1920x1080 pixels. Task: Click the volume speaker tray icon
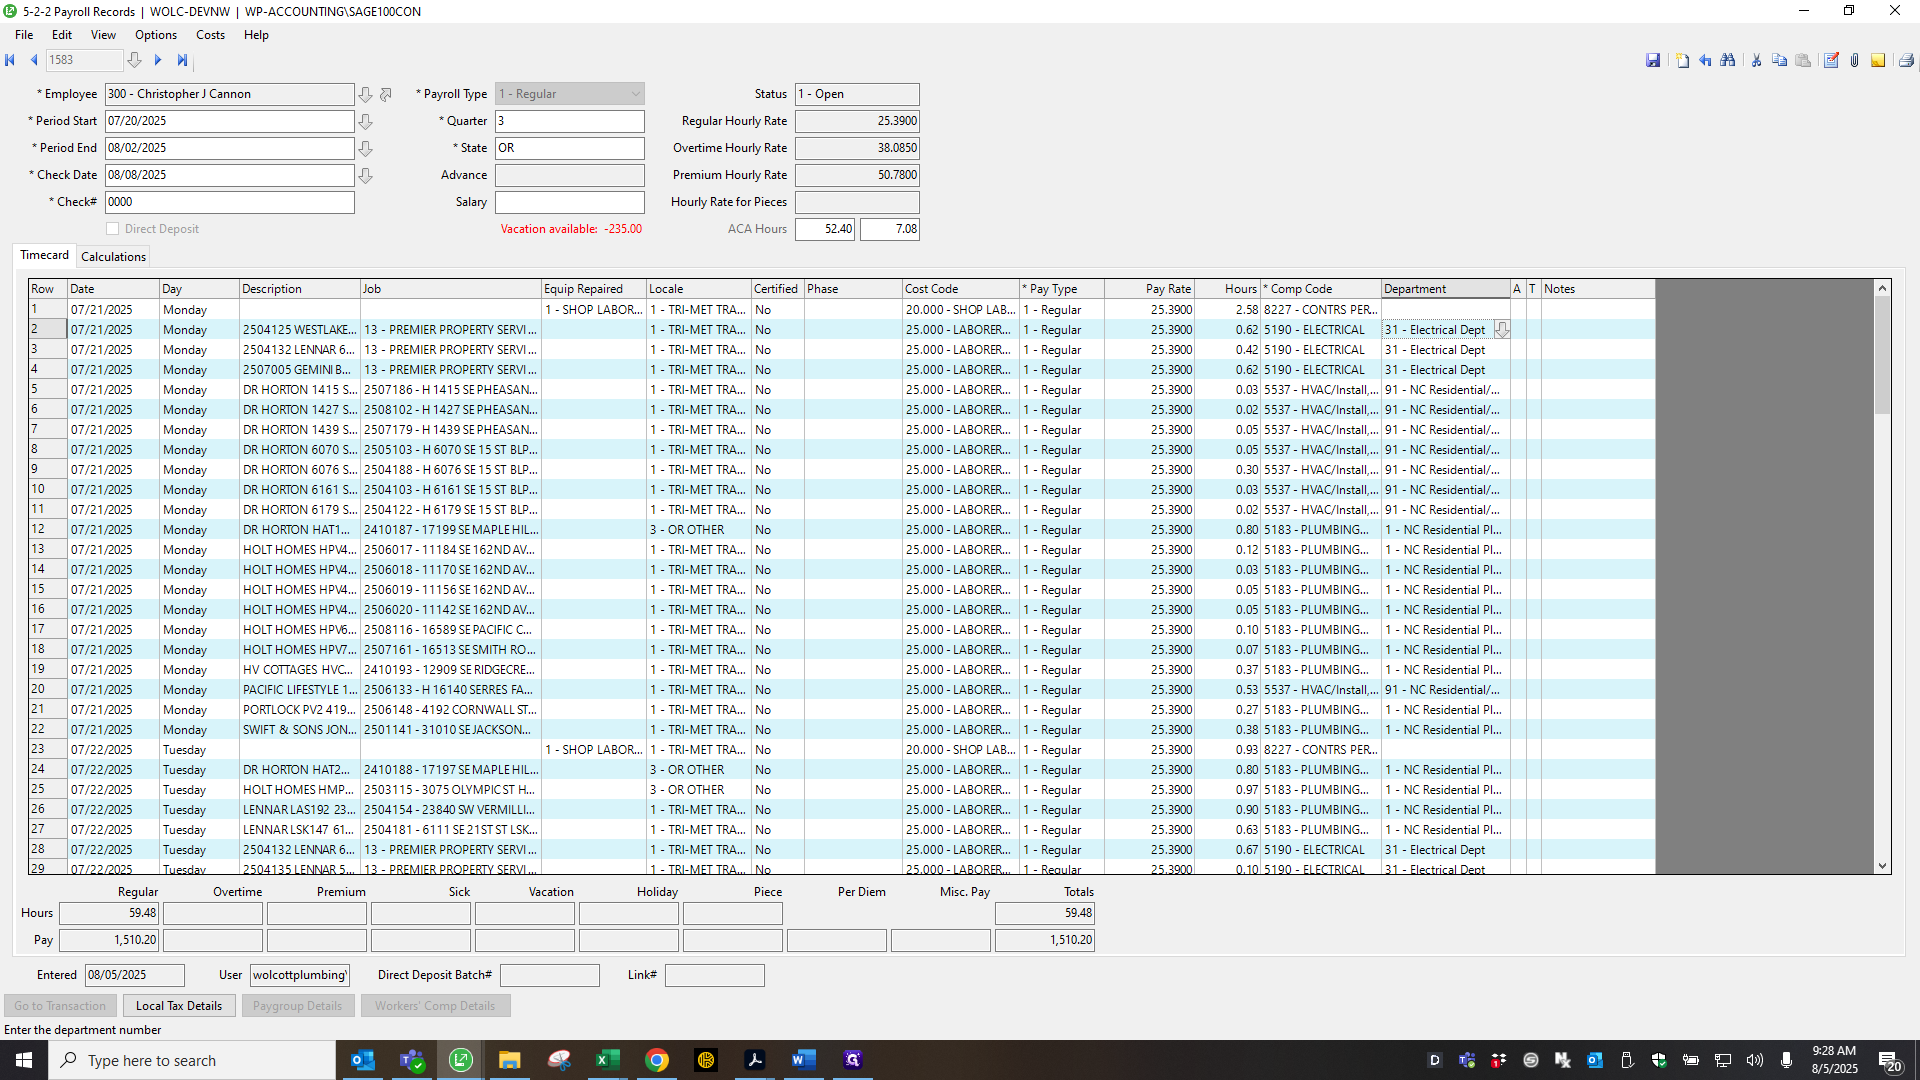pos(1755,1060)
